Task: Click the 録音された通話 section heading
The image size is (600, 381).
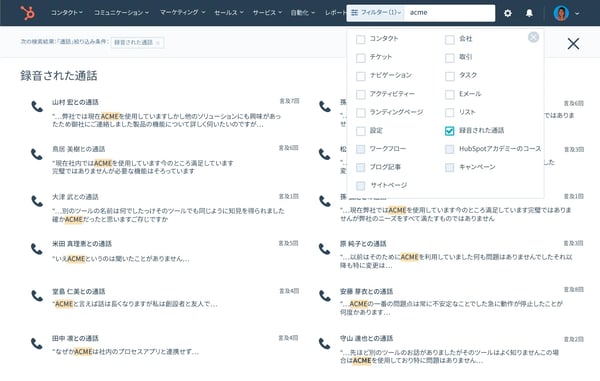Action: tap(59, 75)
